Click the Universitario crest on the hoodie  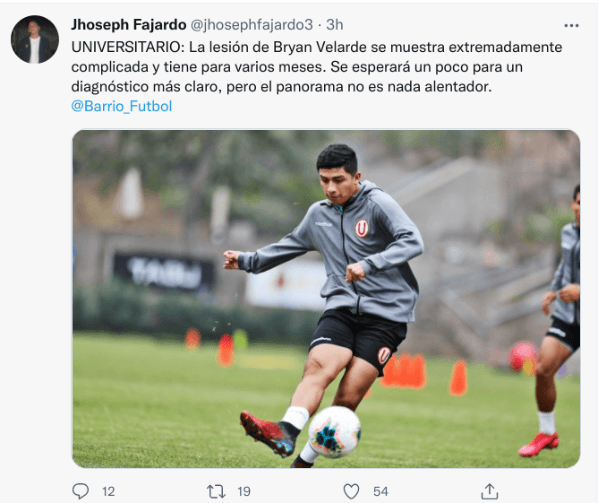[x=362, y=228]
